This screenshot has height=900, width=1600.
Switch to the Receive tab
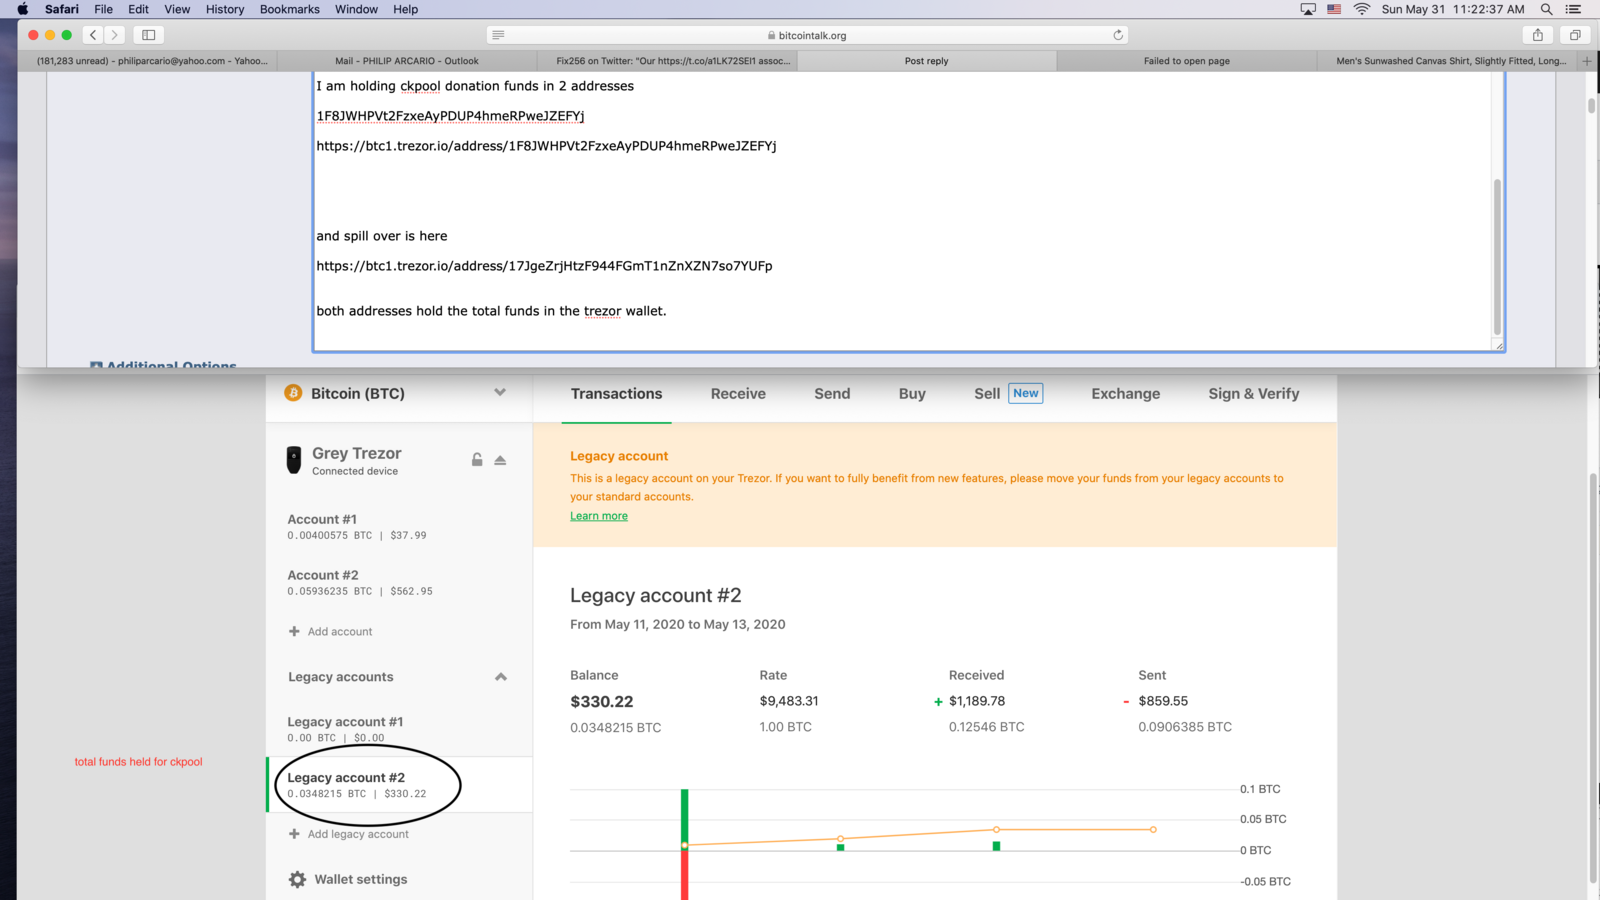738,394
